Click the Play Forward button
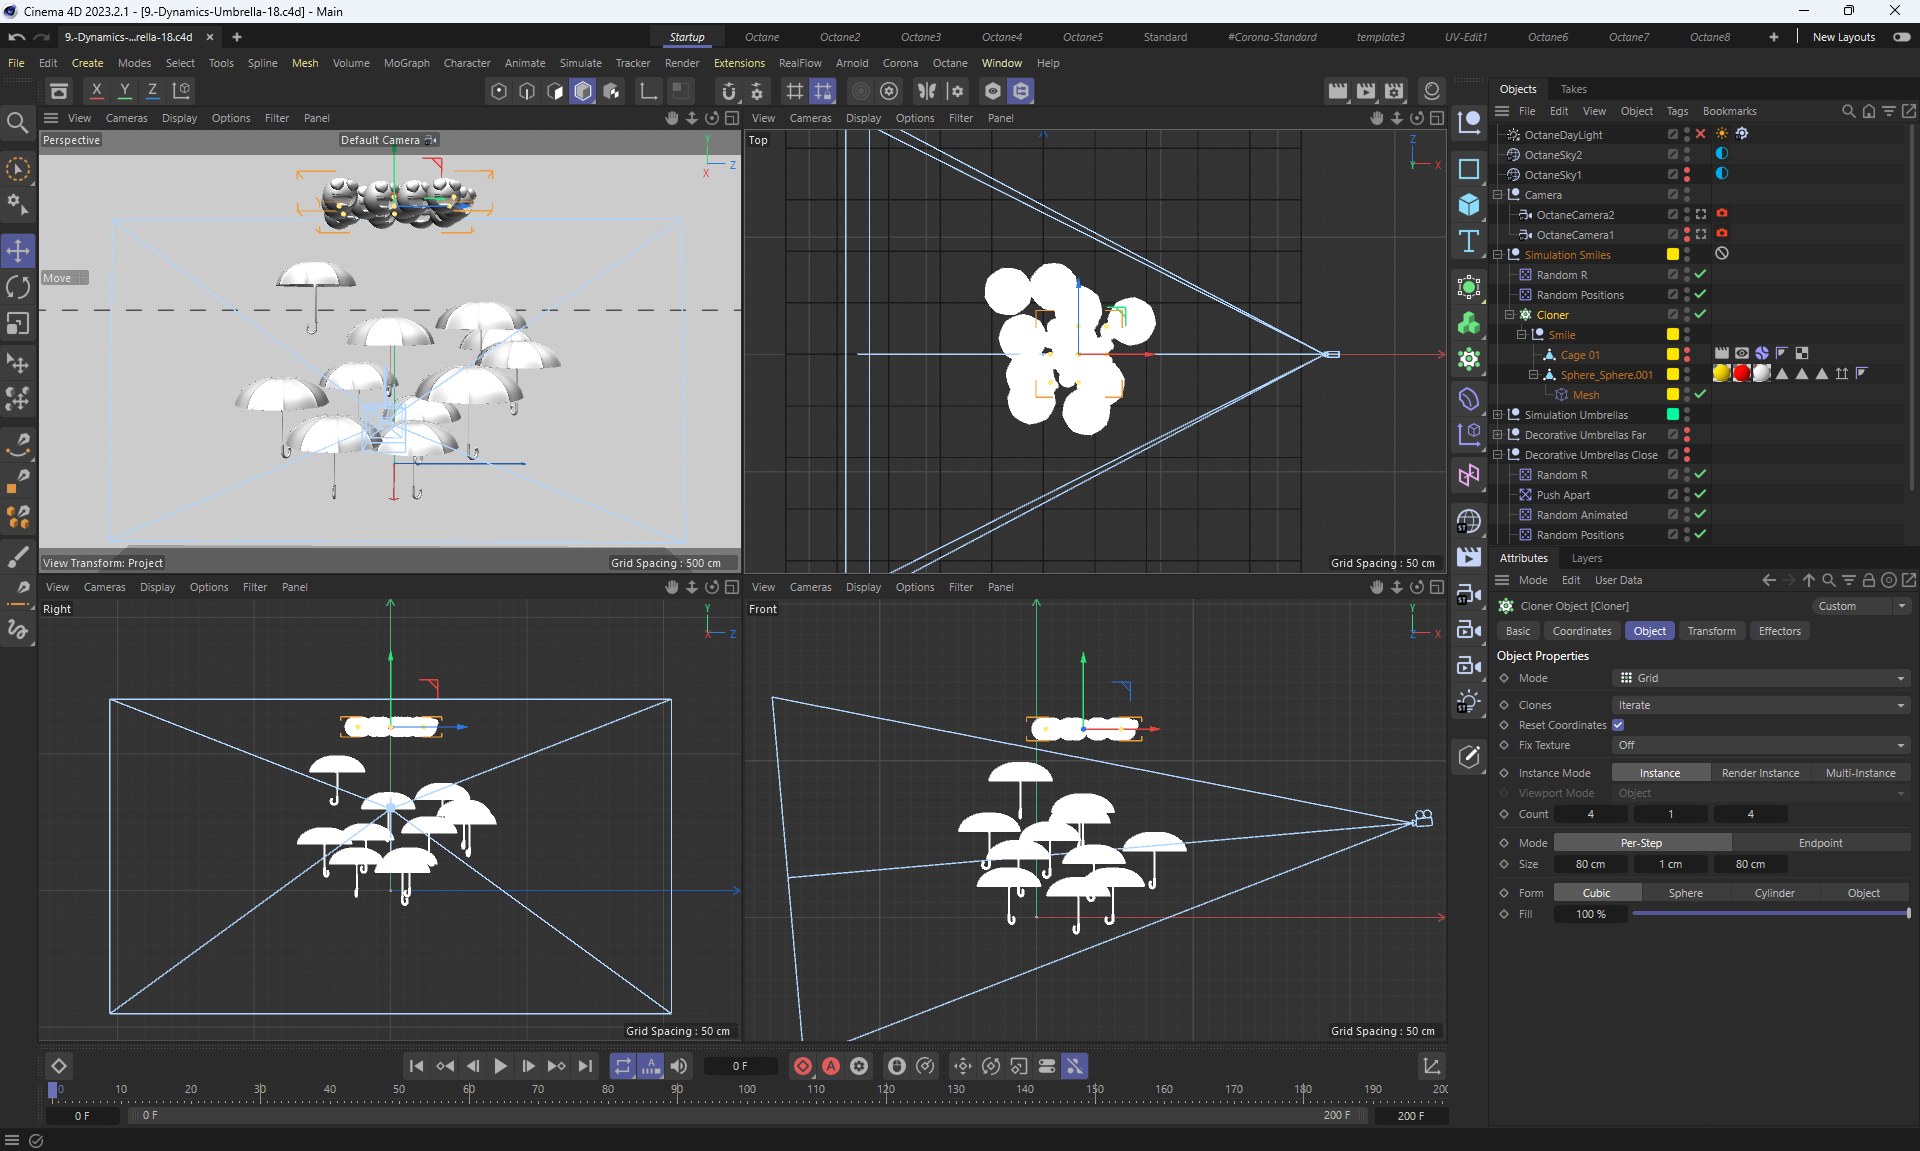Screen dimensions: 1920x1151 click(x=500, y=1066)
